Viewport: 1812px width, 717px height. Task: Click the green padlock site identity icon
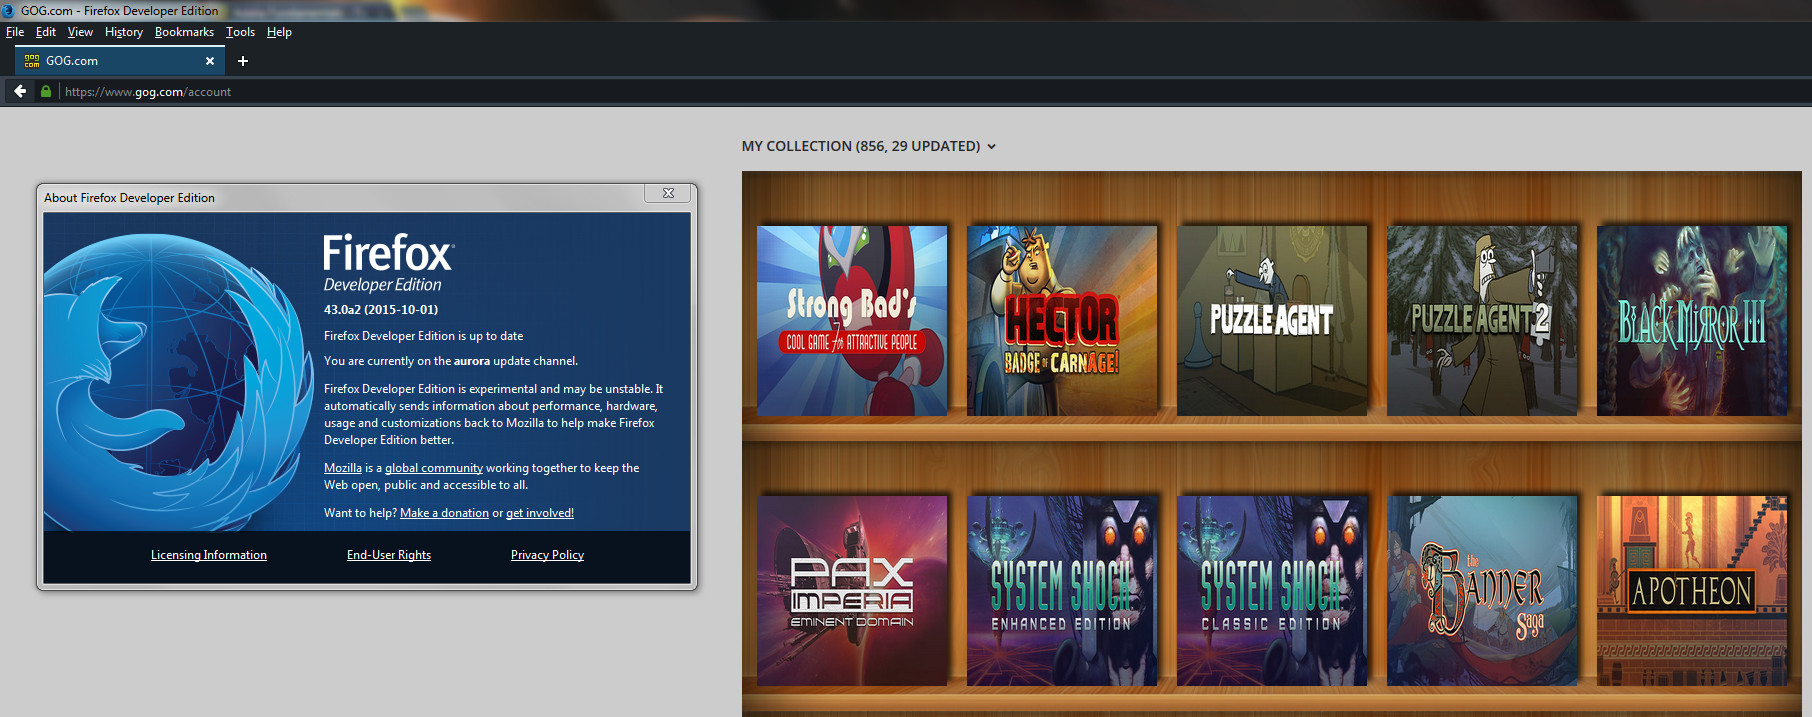click(45, 91)
